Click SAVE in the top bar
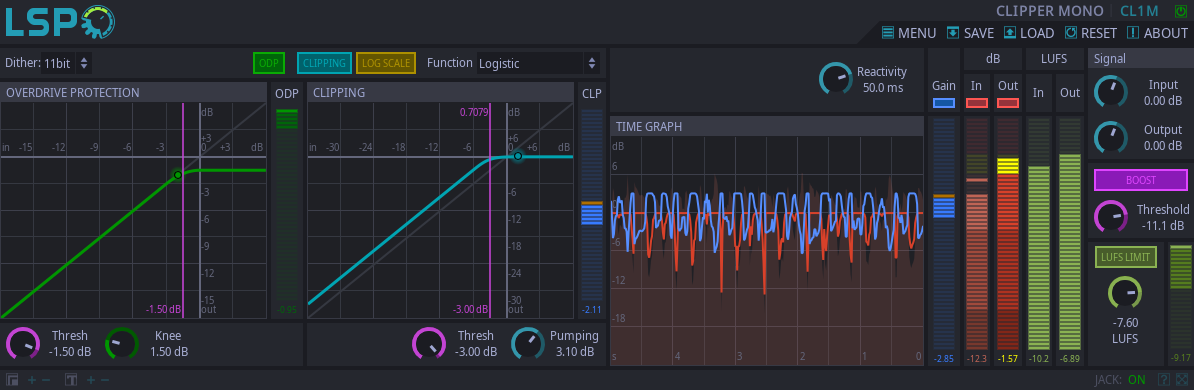Viewport: 1194px width, 390px height. (x=970, y=33)
